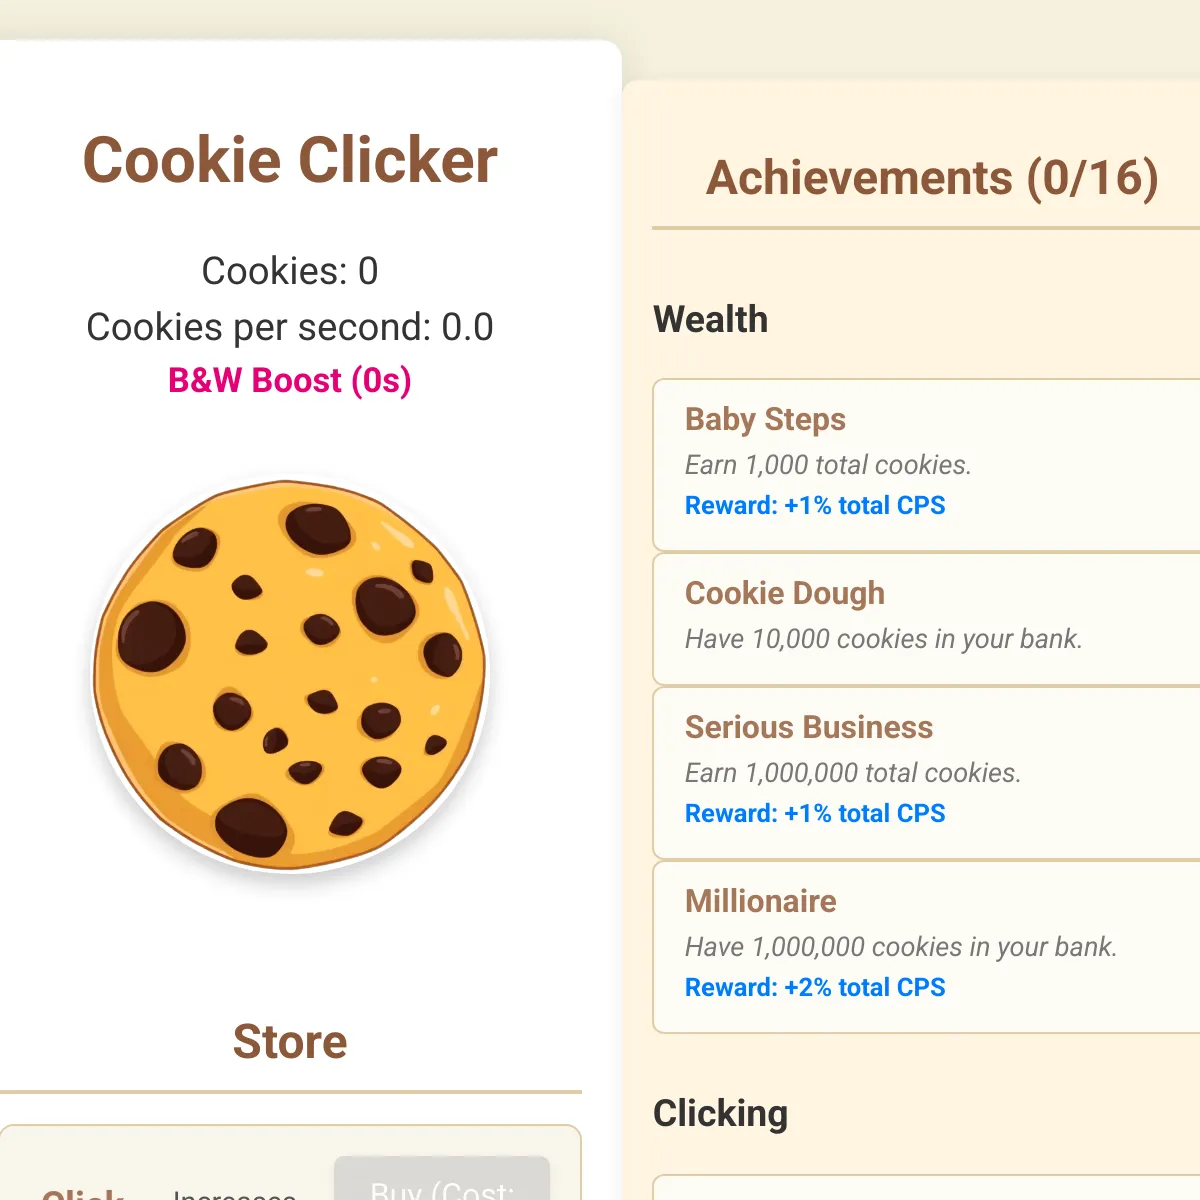Click 'Have 10,000 cookies in your bank' text

(x=884, y=639)
